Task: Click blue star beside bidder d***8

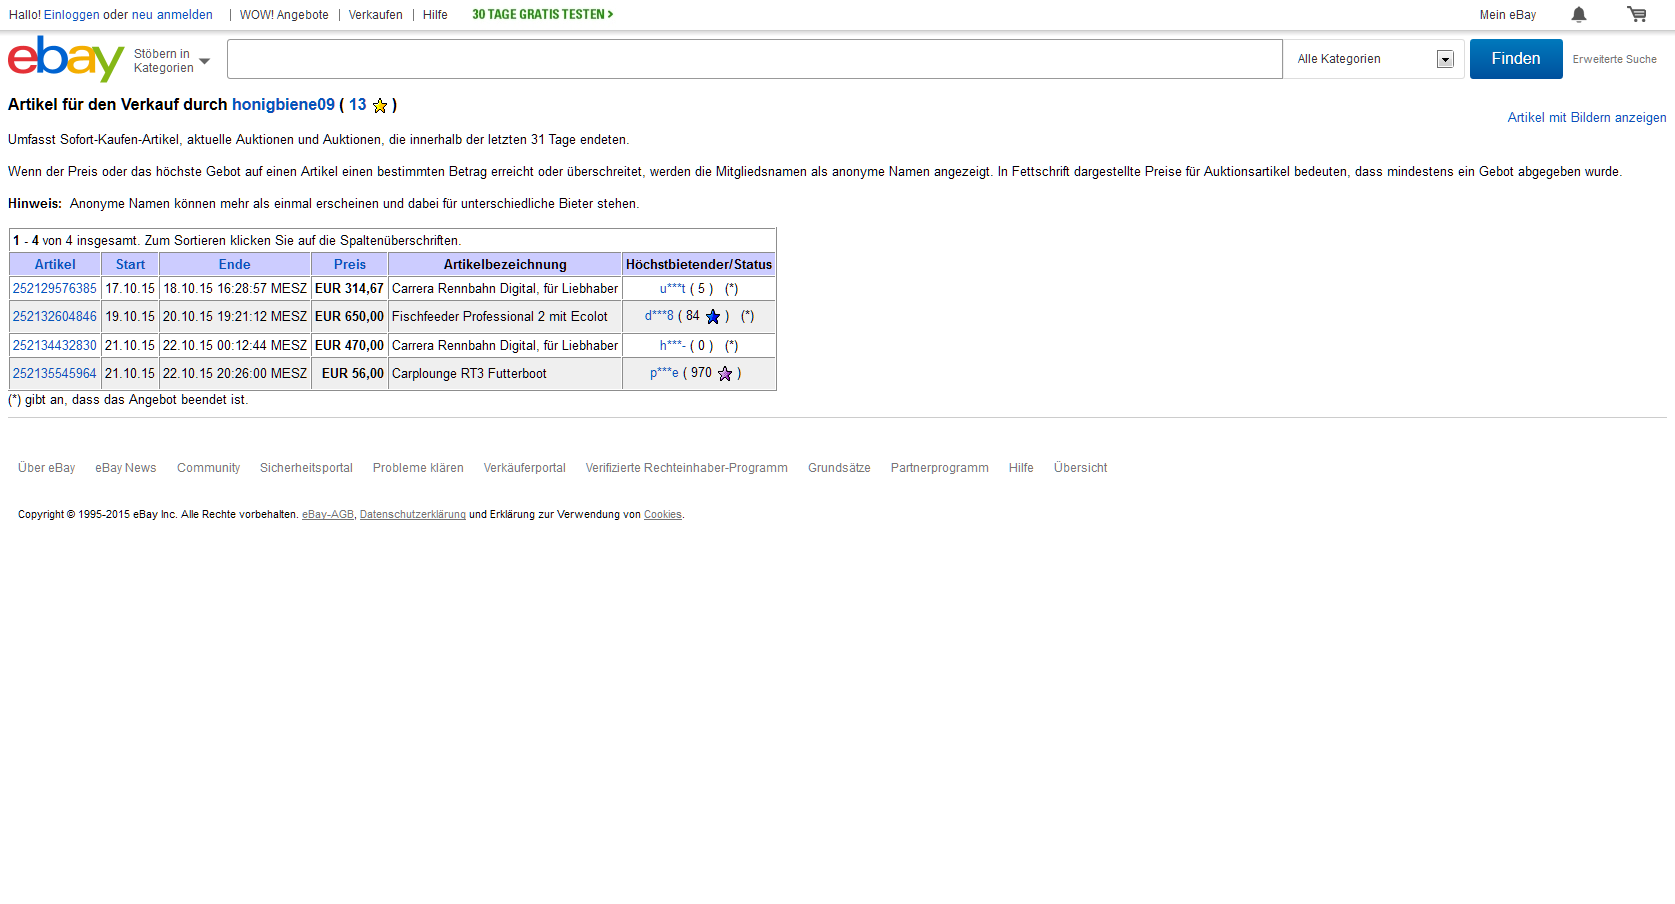Action: click(712, 317)
